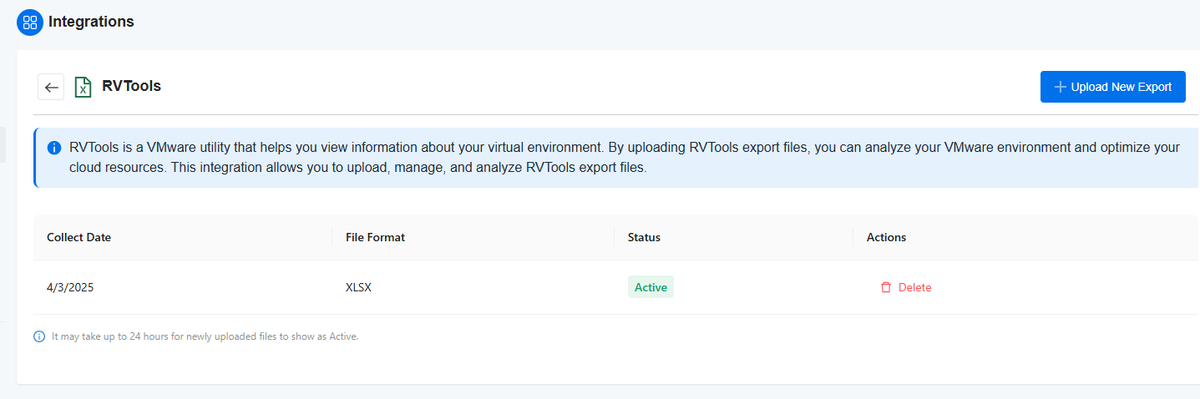Image resolution: width=1200 pixels, height=399 pixels.
Task: Click the RVTools Excel file icon
Action: (83, 87)
